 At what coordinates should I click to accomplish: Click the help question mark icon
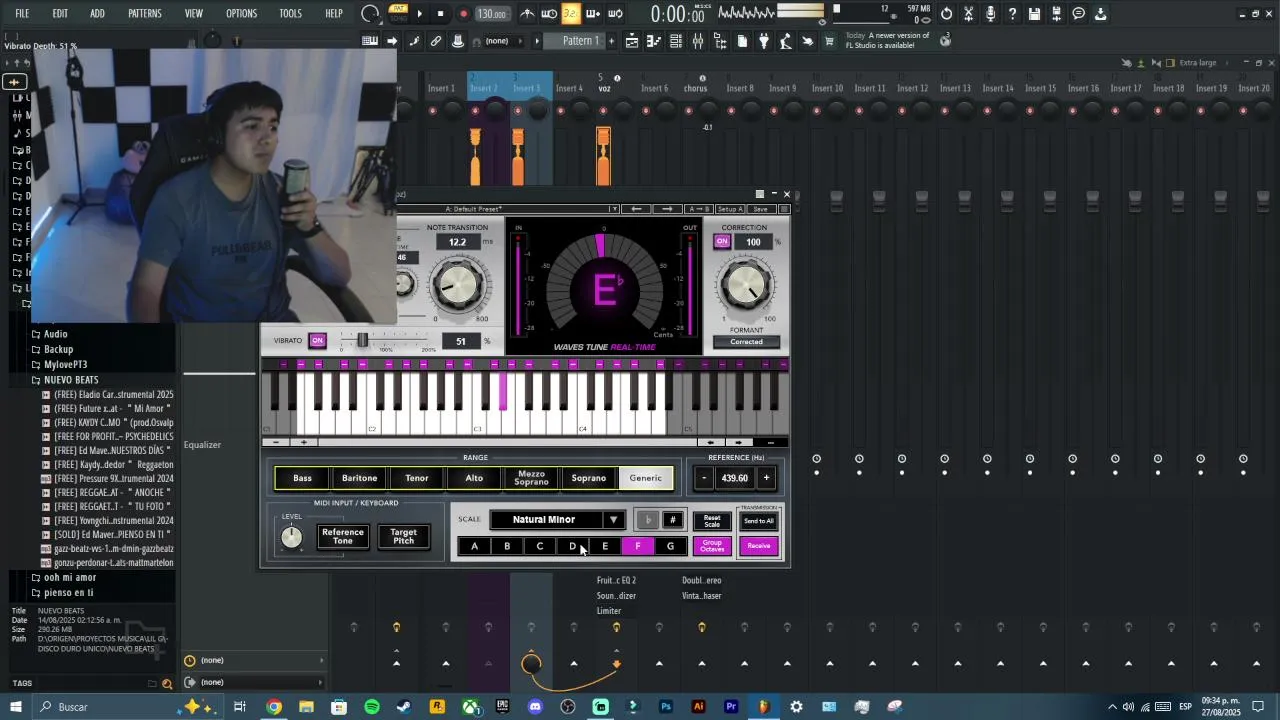coord(1012,14)
